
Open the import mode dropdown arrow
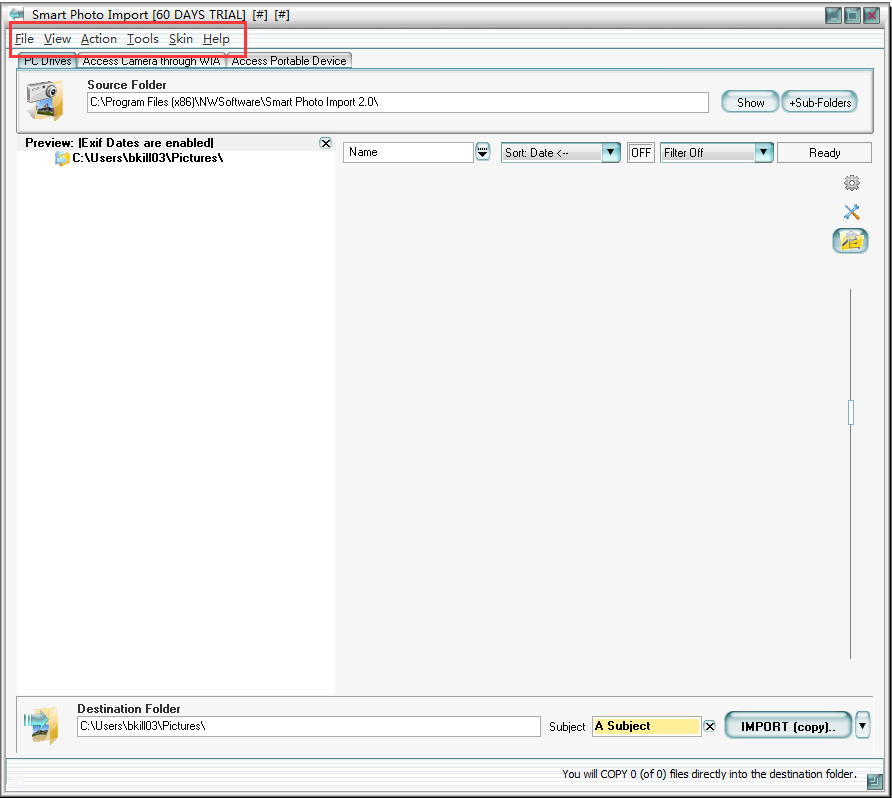click(862, 725)
